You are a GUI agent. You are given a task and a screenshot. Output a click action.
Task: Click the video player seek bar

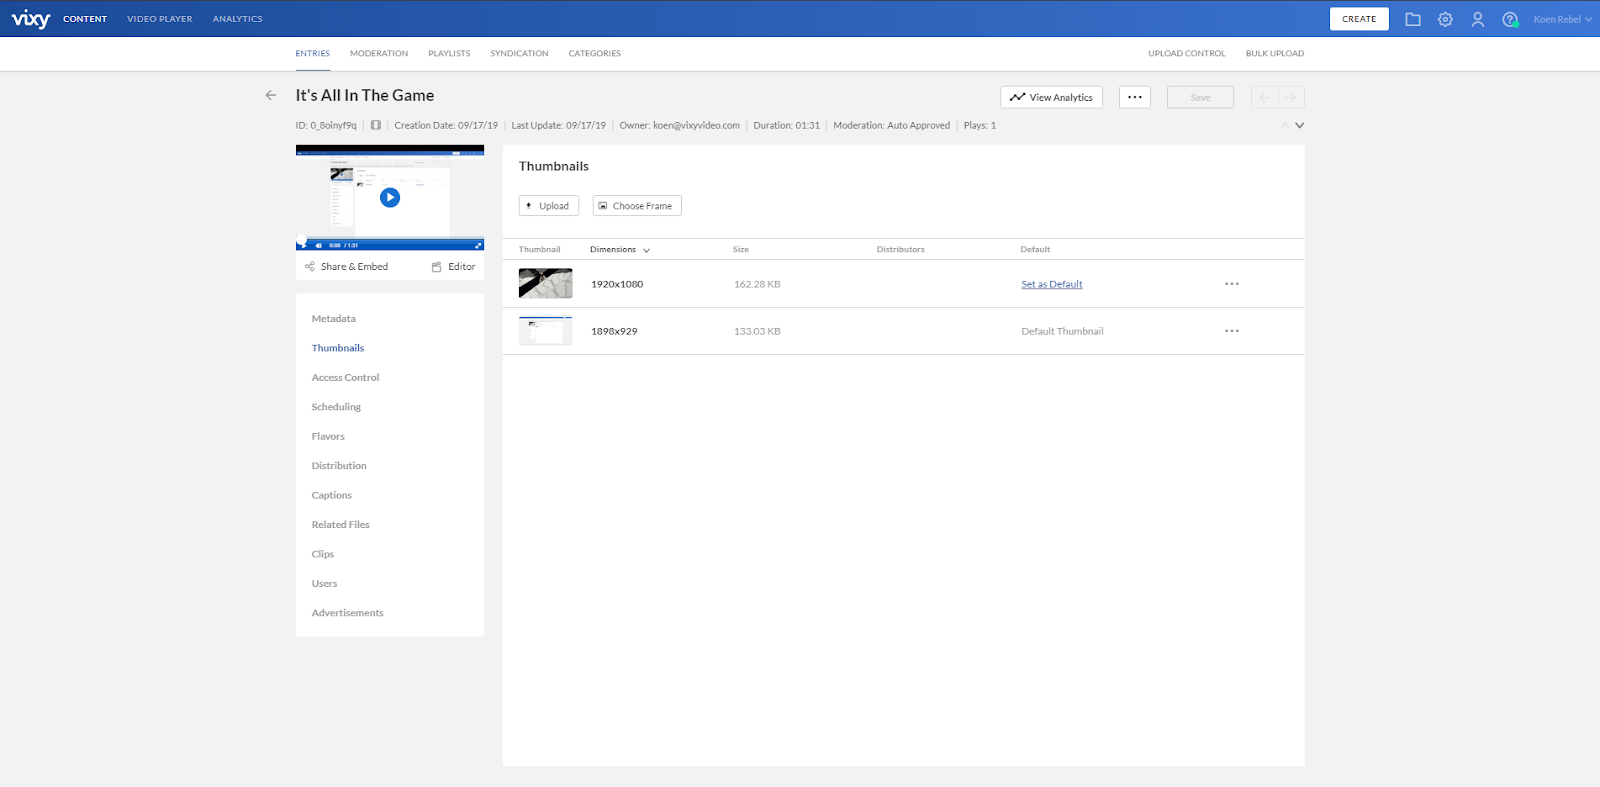click(x=390, y=238)
